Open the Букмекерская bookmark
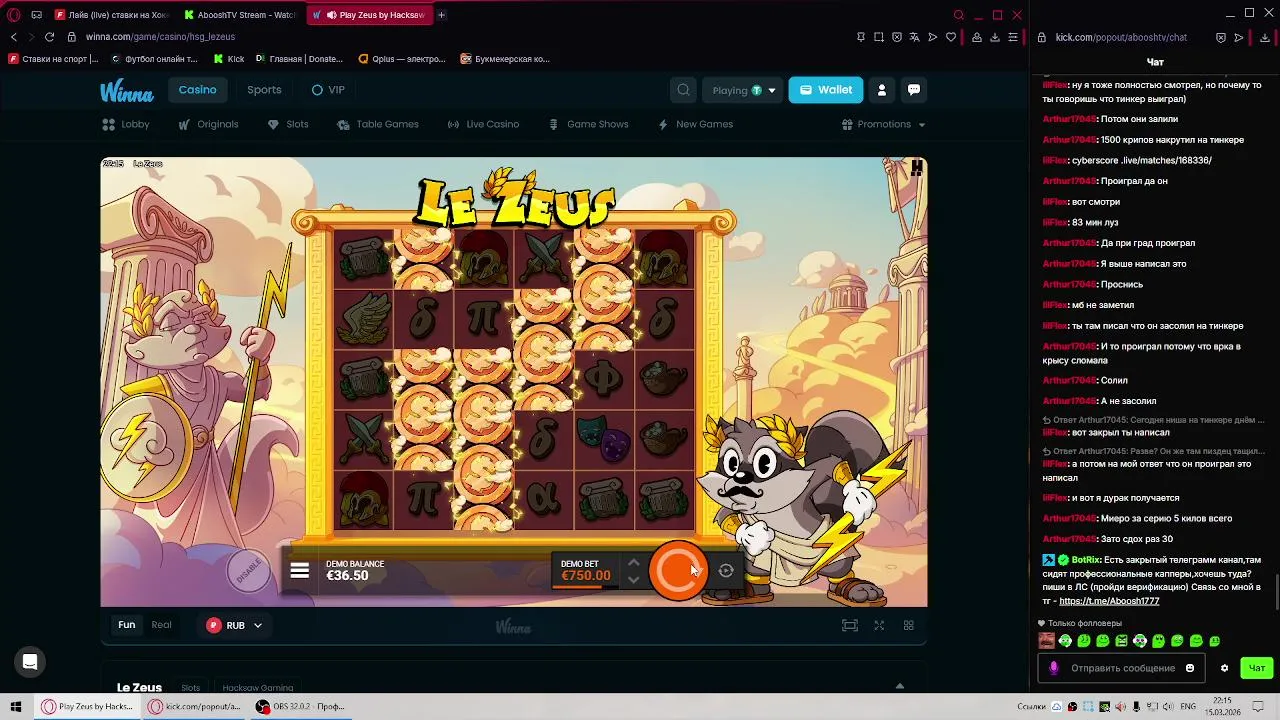This screenshot has width=1280, height=720. (505, 59)
